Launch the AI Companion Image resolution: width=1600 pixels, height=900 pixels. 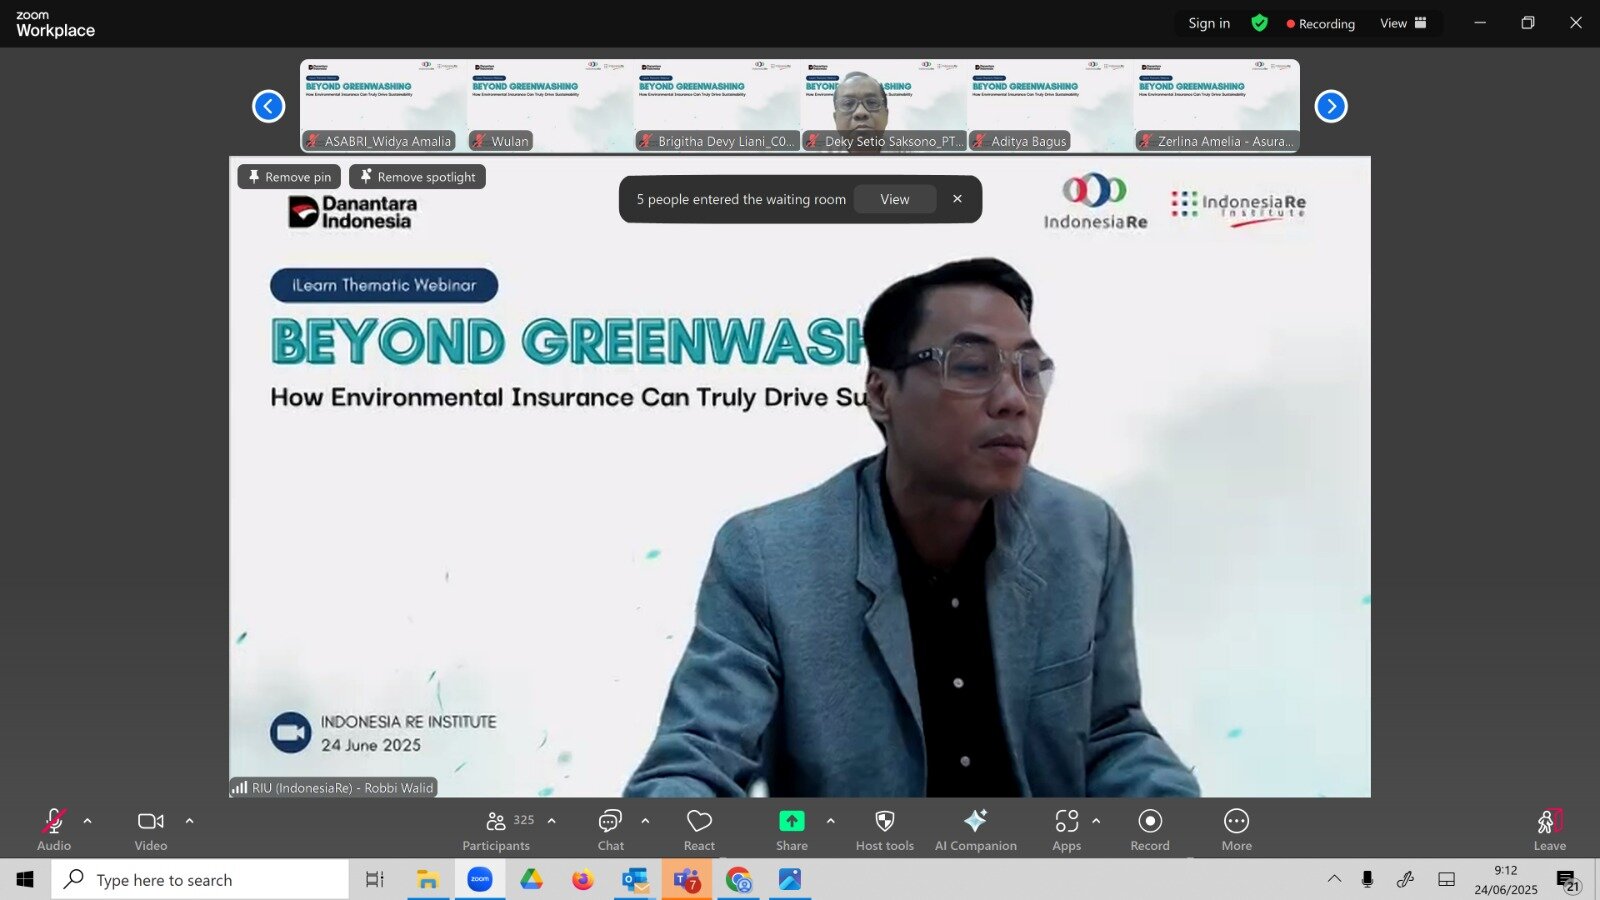(975, 830)
